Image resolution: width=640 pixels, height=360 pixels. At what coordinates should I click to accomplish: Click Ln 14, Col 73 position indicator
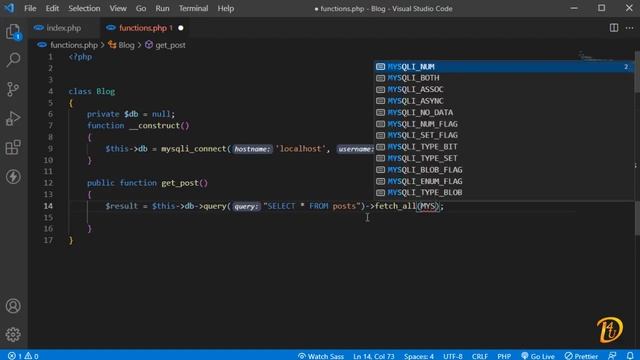click(374, 356)
